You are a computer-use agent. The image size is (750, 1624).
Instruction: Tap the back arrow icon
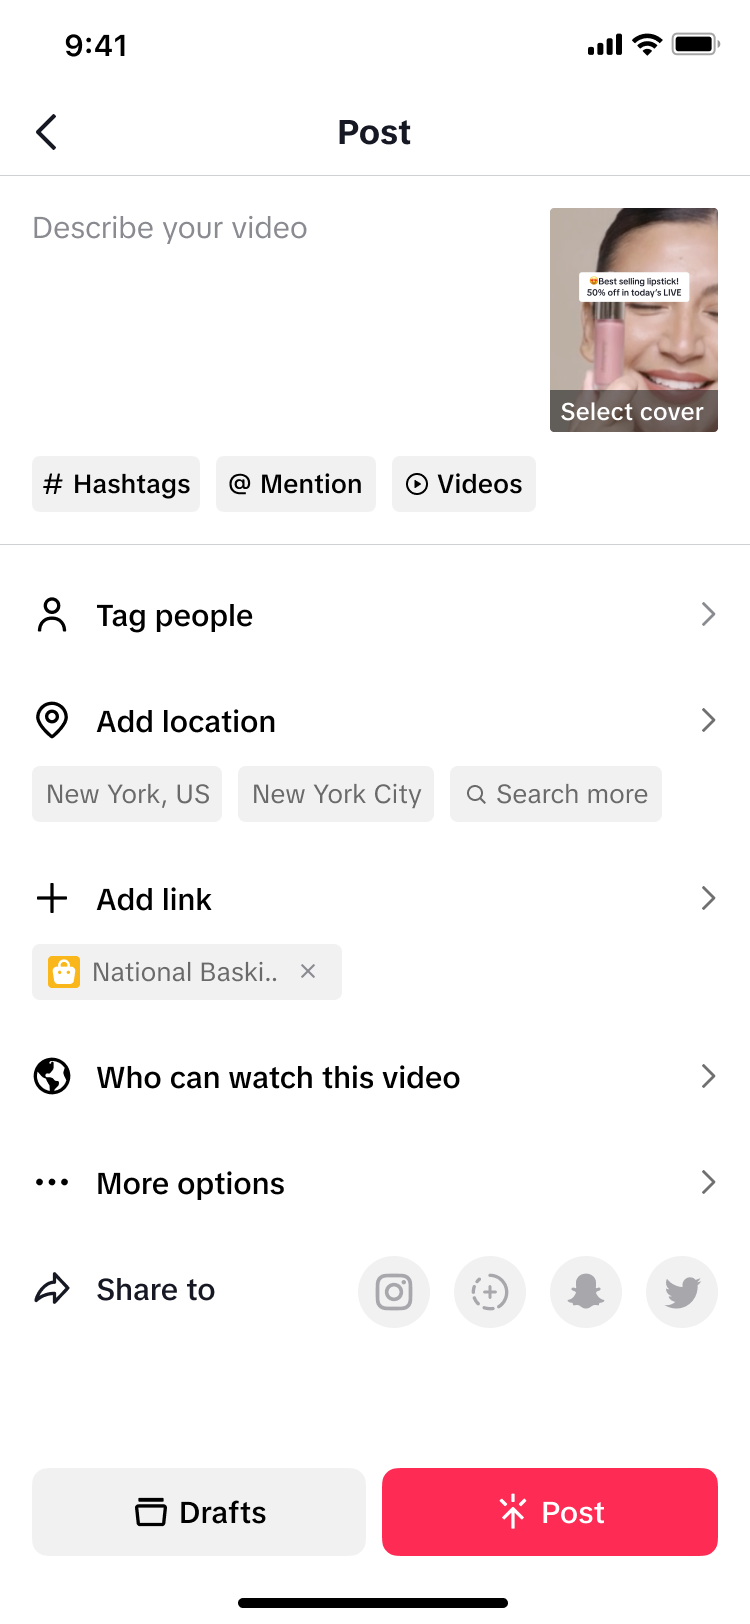46,132
